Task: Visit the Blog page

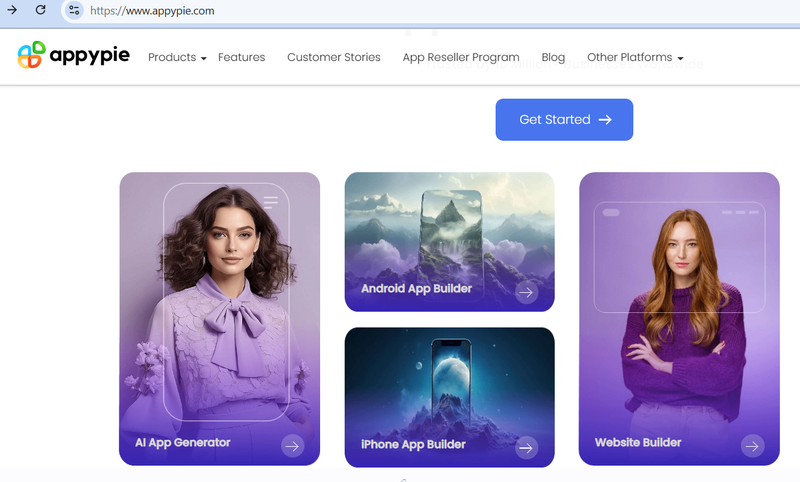Action: pyautogui.click(x=553, y=57)
